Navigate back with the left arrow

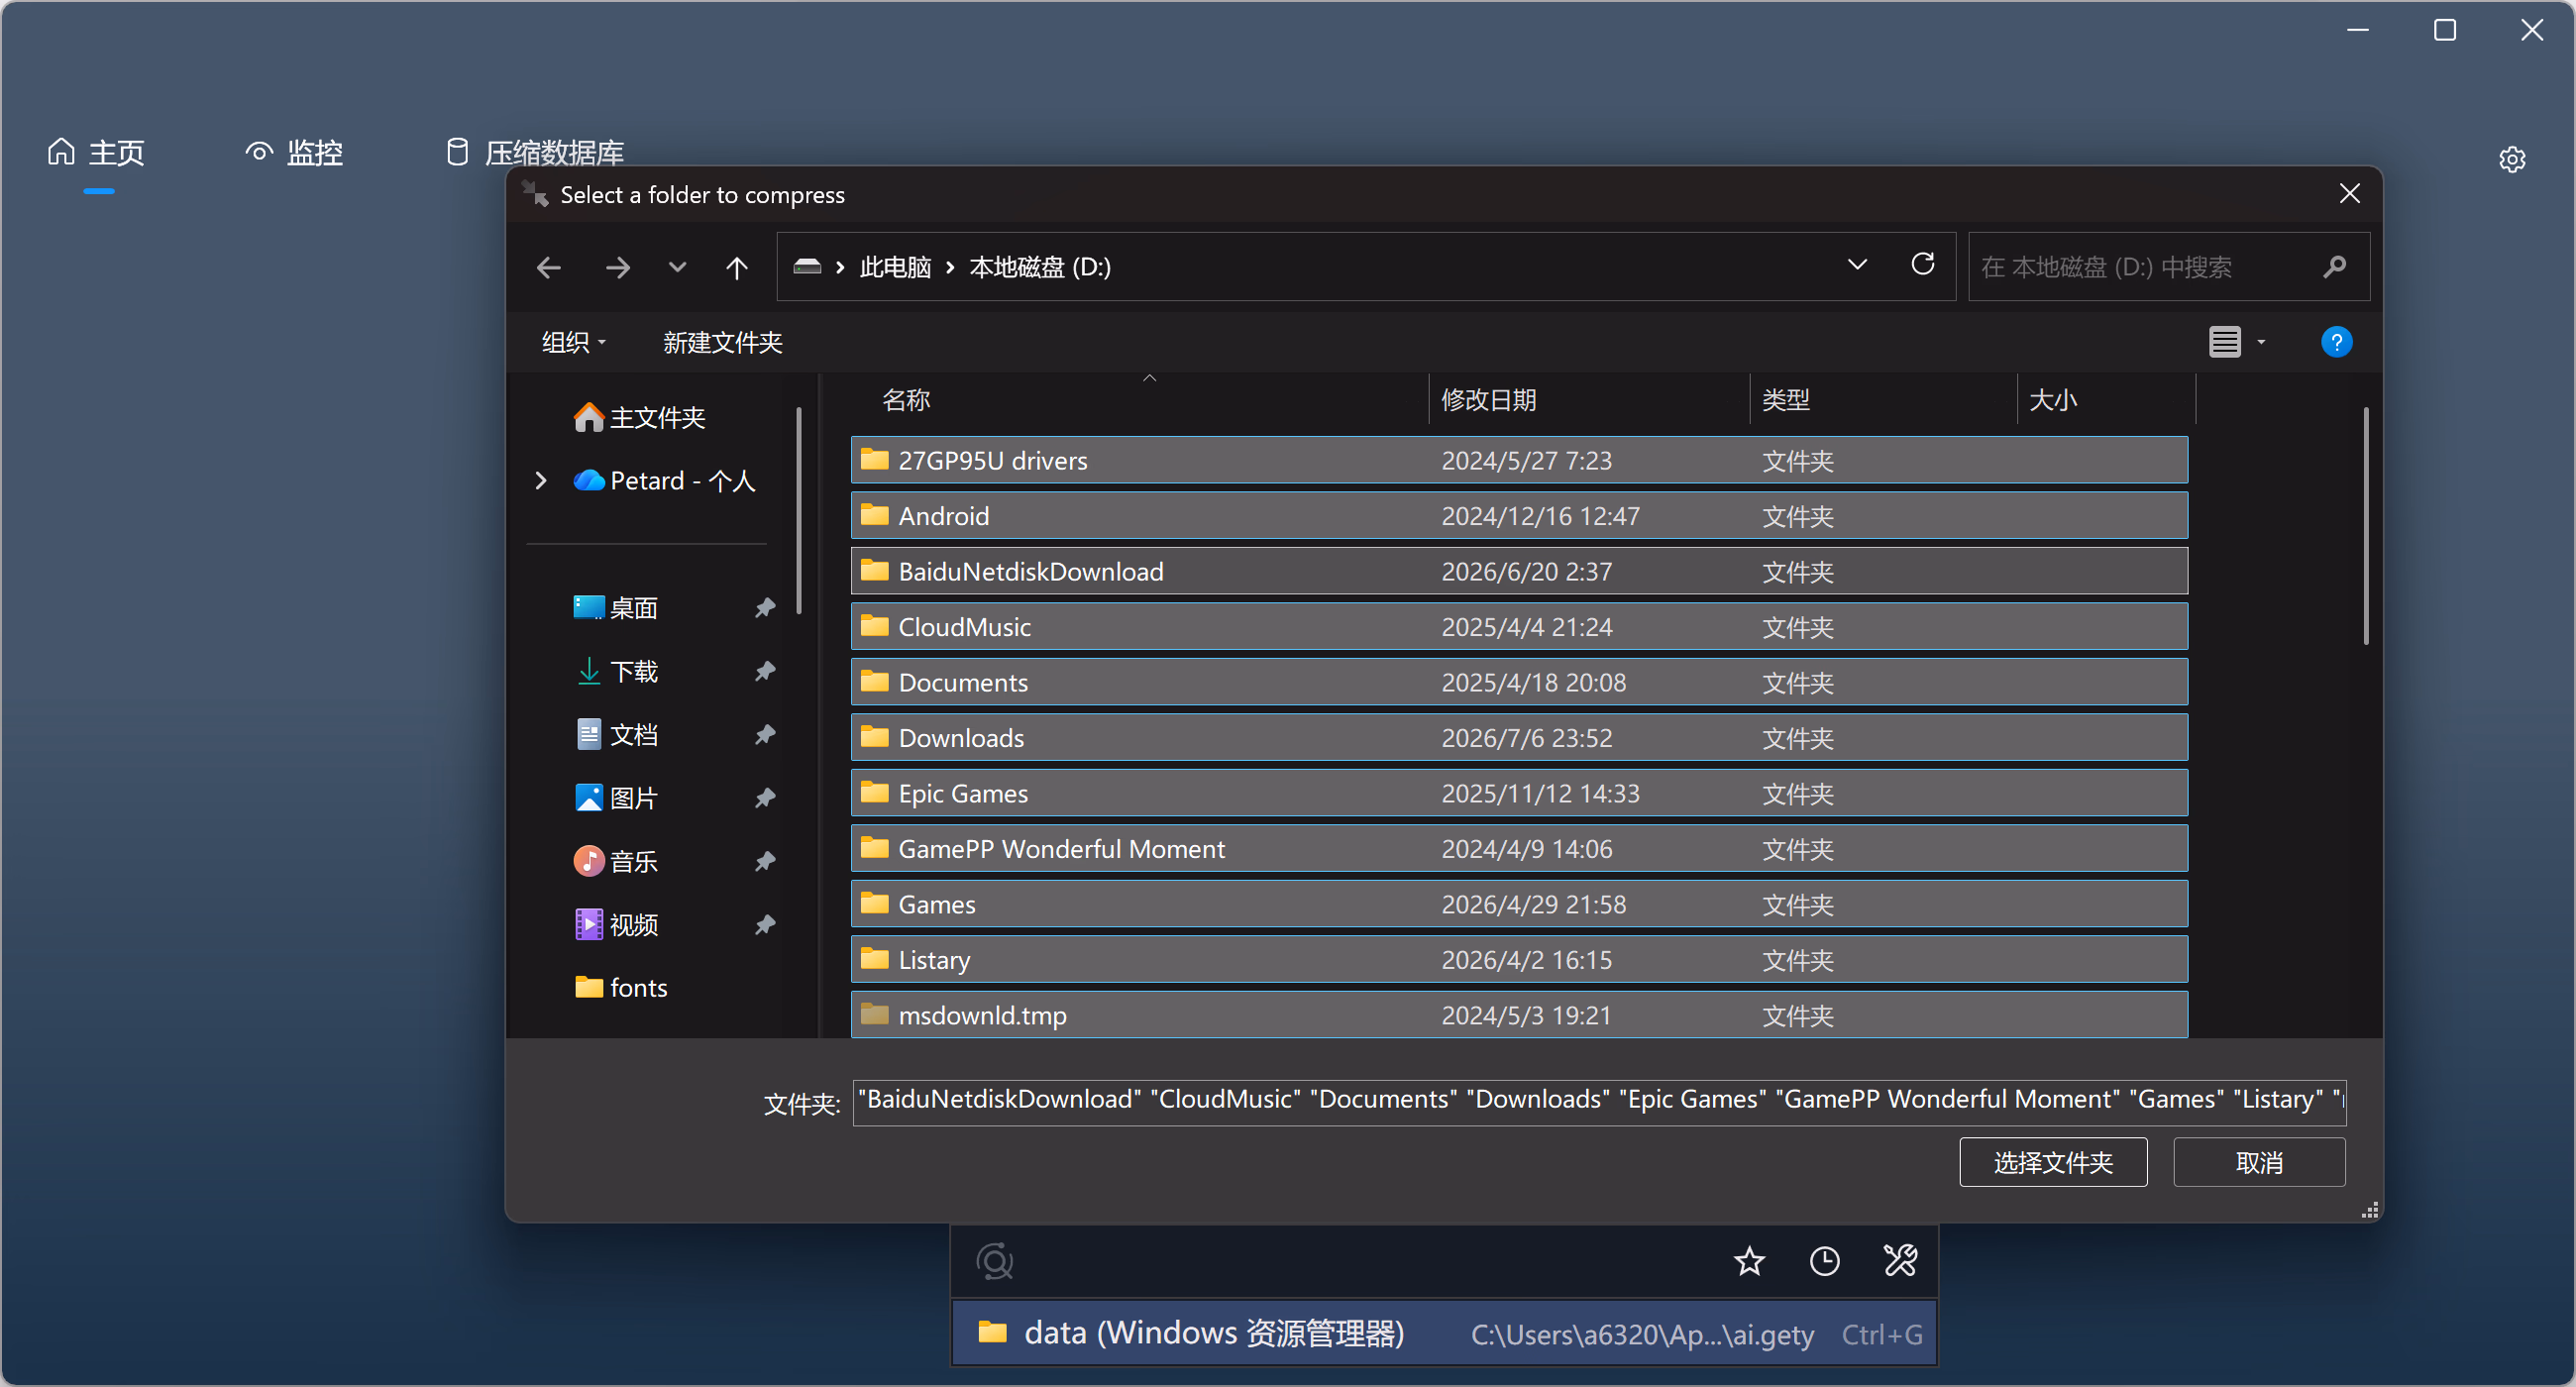pyautogui.click(x=549, y=267)
